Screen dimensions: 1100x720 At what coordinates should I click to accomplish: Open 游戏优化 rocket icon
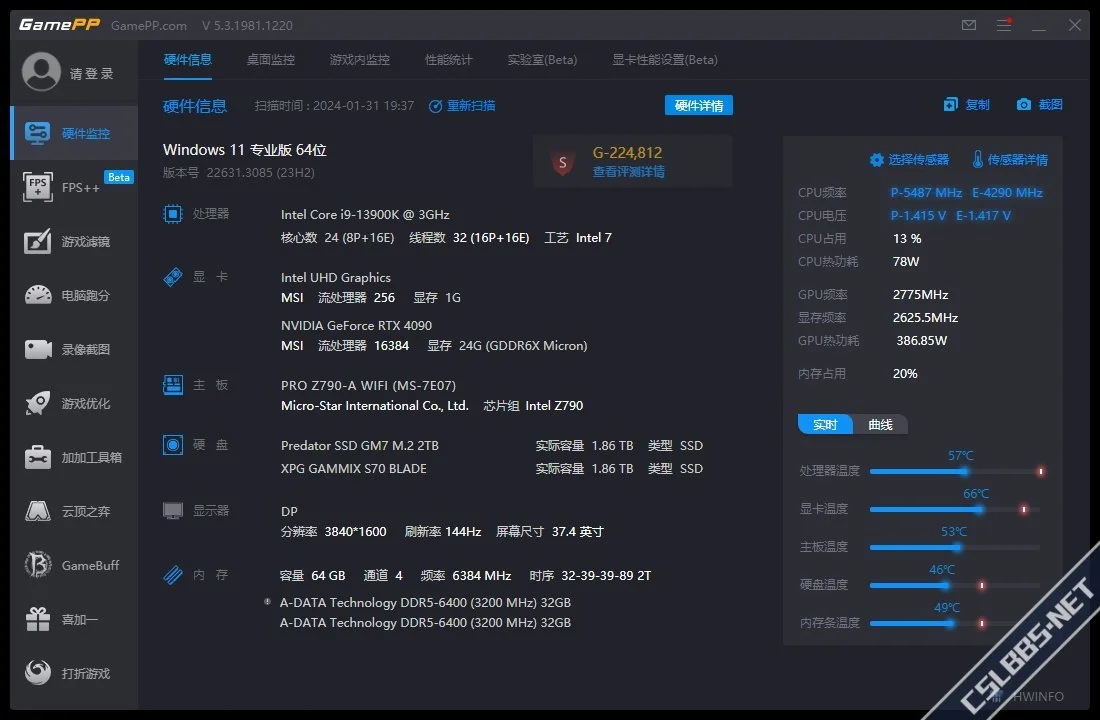point(38,403)
